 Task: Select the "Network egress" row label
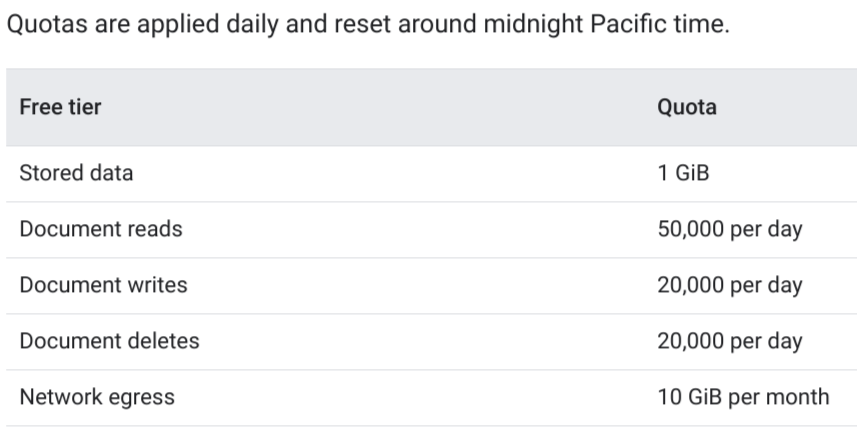pos(97,397)
